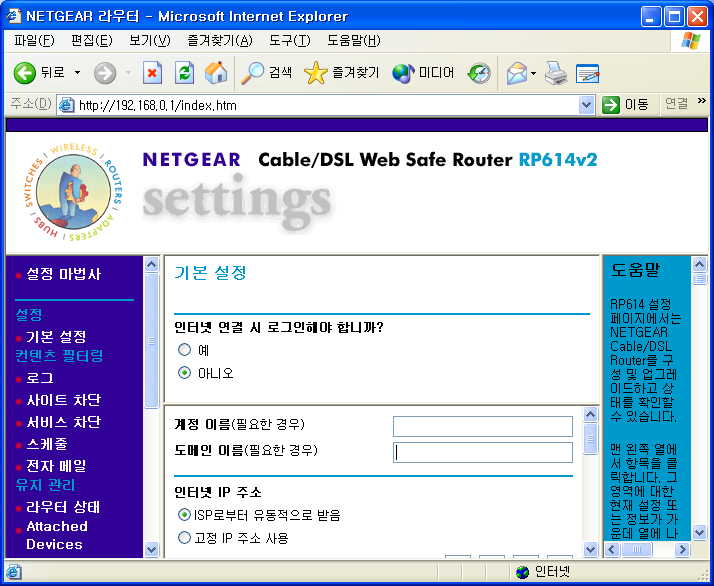Open 스케줄 sidebar link

tap(47, 444)
